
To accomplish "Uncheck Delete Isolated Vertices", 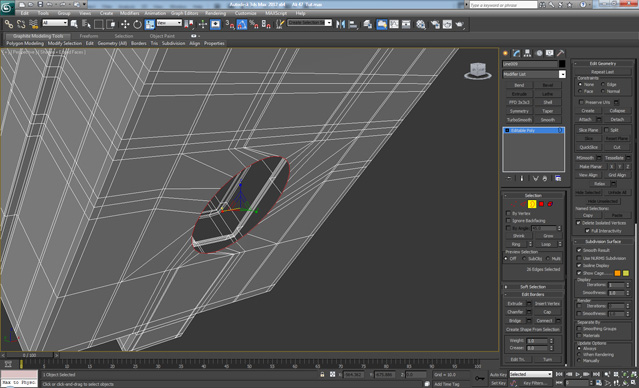I will 578,223.
